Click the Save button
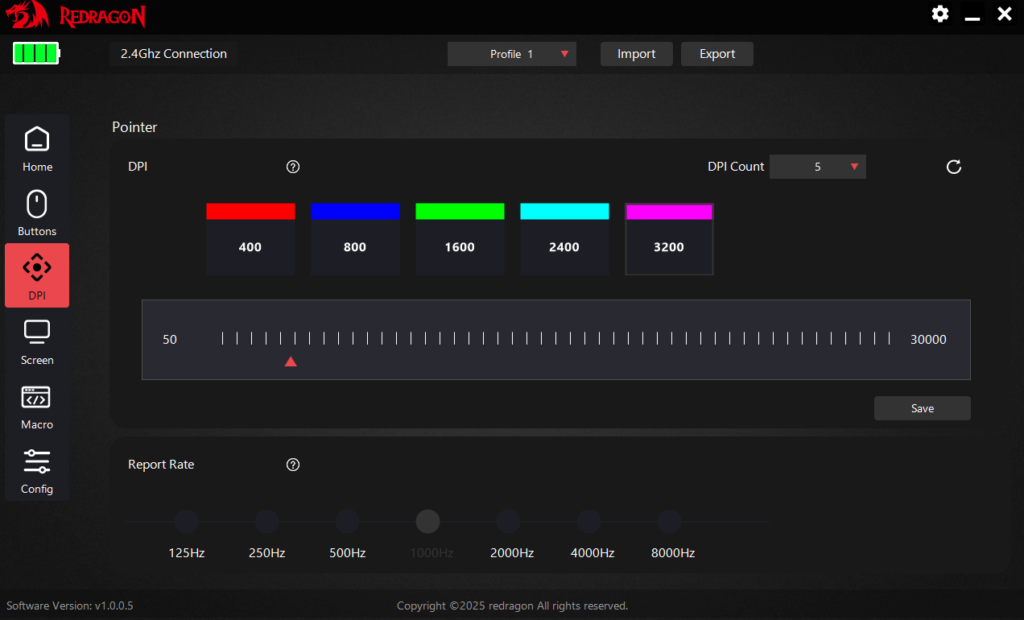 point(922,408)
